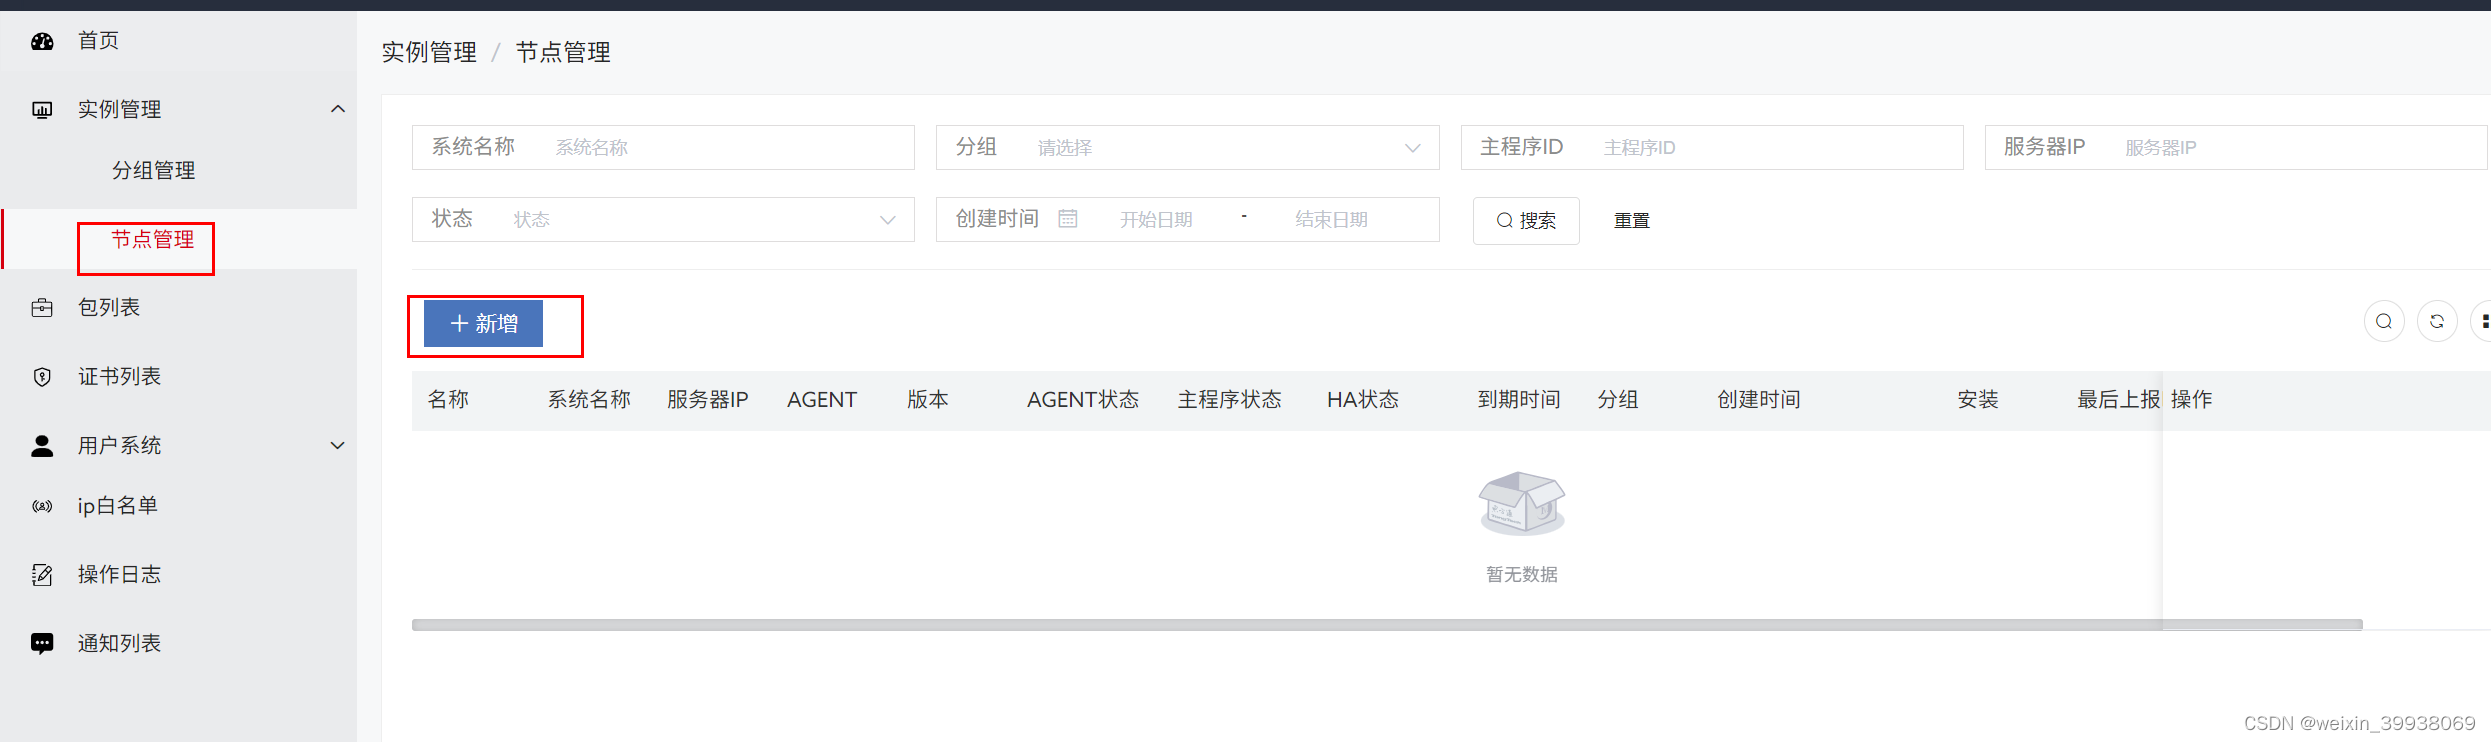Click the person icon beside 用户系统
2491x742 pixels.
pyautogui.click(x=42, y=446)
